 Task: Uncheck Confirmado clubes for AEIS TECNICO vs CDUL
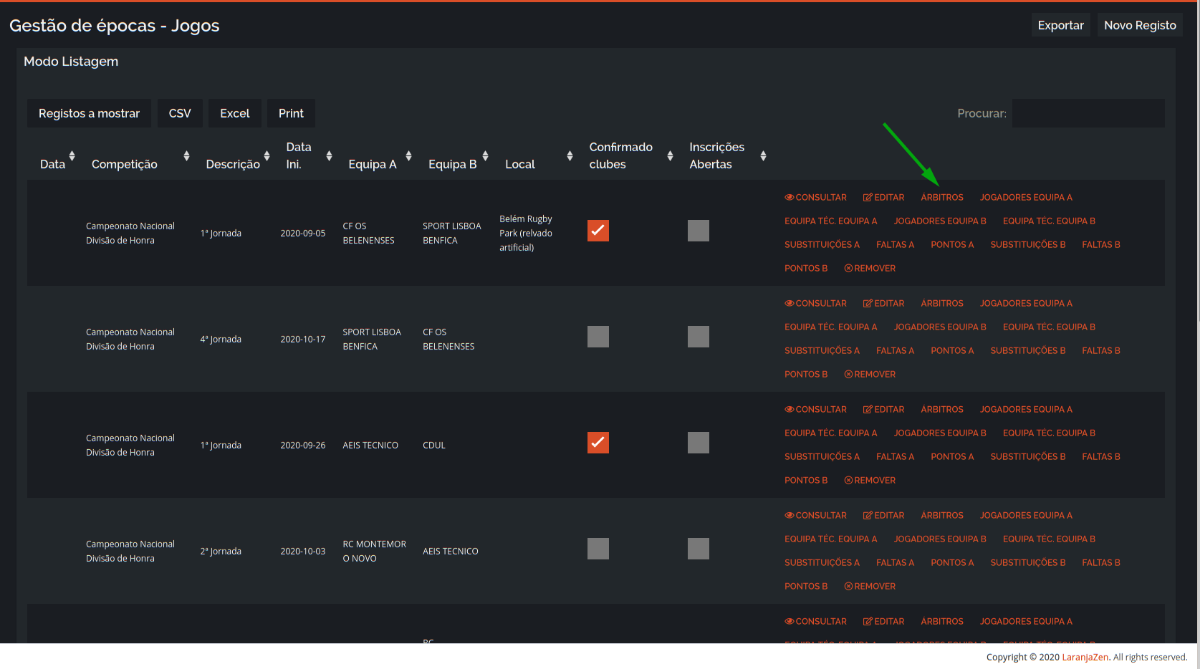pos(598,443)
